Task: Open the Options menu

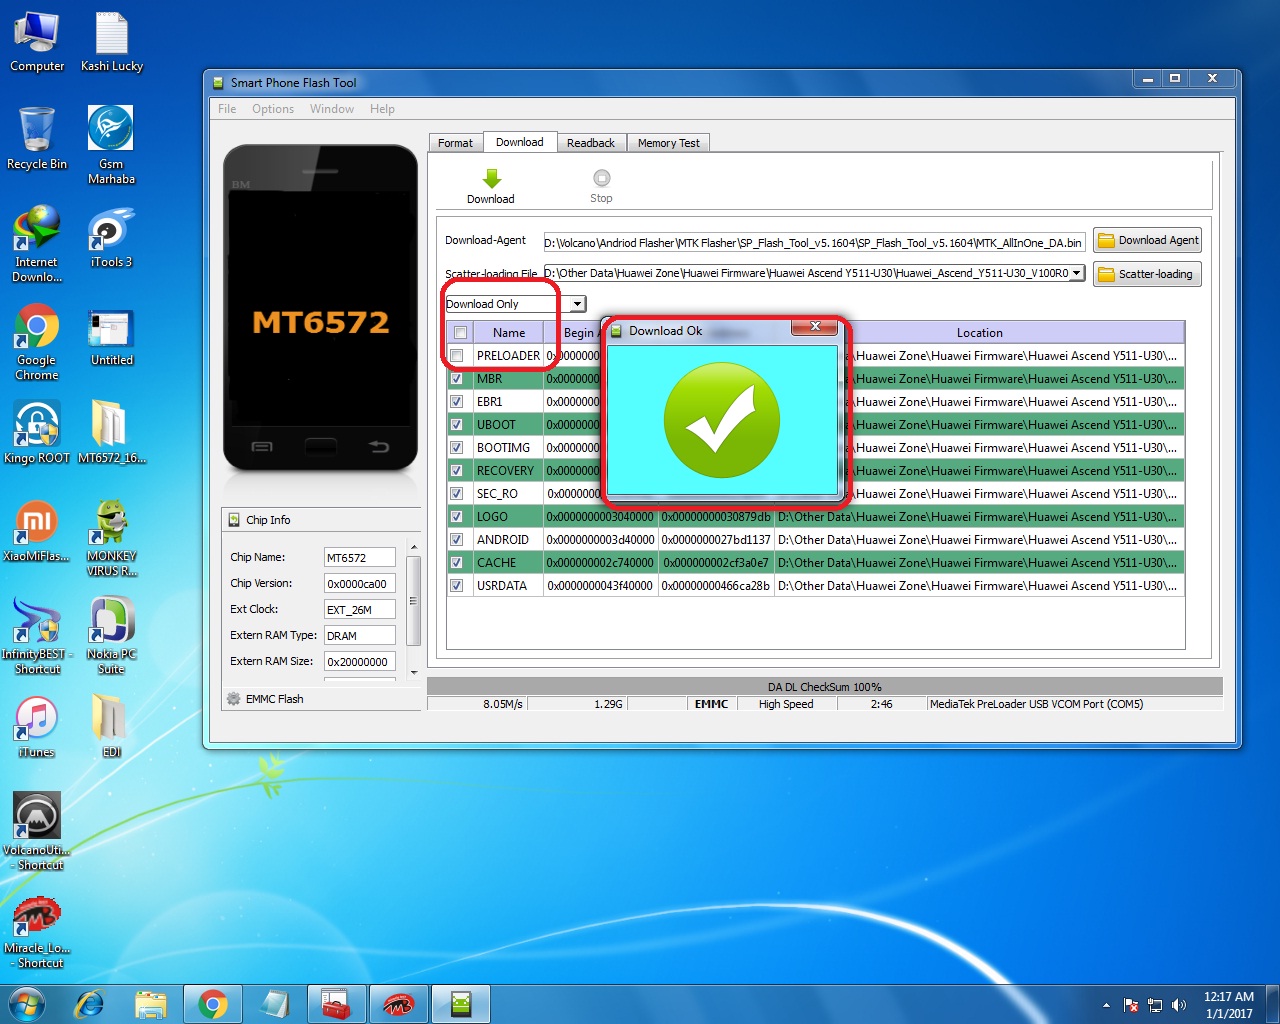Action: point(273,109)
